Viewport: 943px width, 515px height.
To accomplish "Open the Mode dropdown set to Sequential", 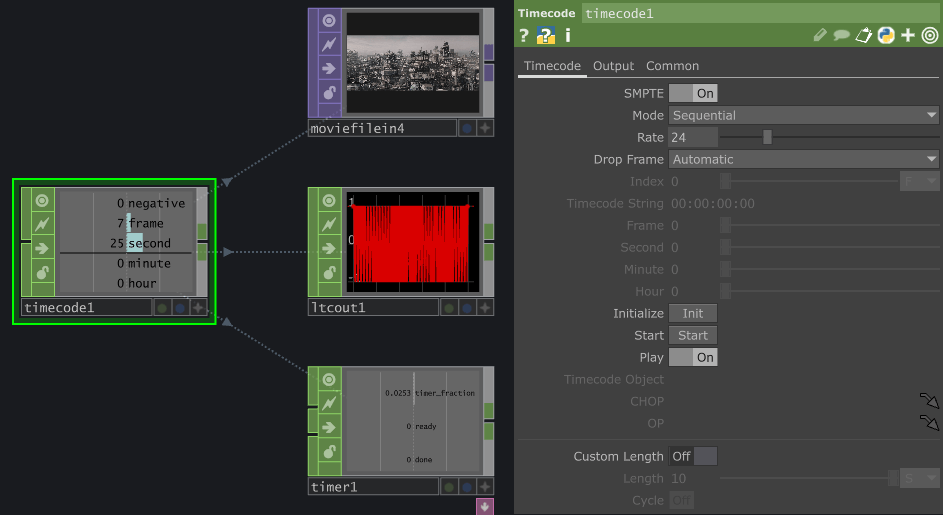I will pyautogui.click(x=803, y=115).
